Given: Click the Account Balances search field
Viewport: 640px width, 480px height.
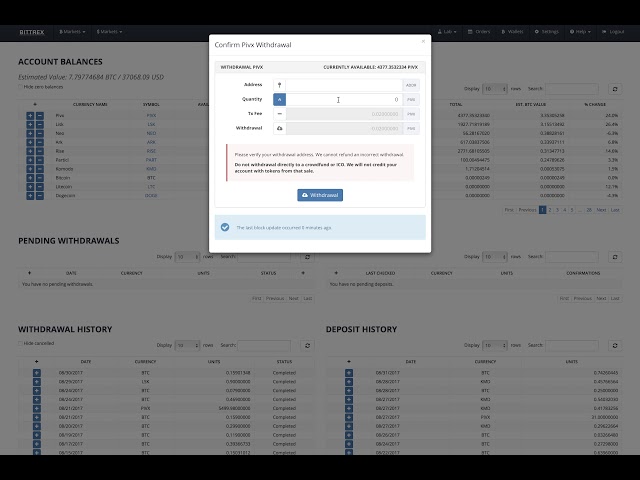Looking at the screenshot, I should (571, 89).
